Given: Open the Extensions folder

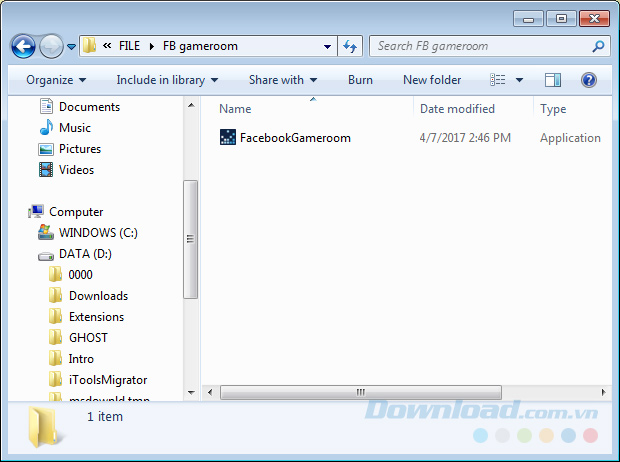Looking at the screenshot, I should [96, 316].
